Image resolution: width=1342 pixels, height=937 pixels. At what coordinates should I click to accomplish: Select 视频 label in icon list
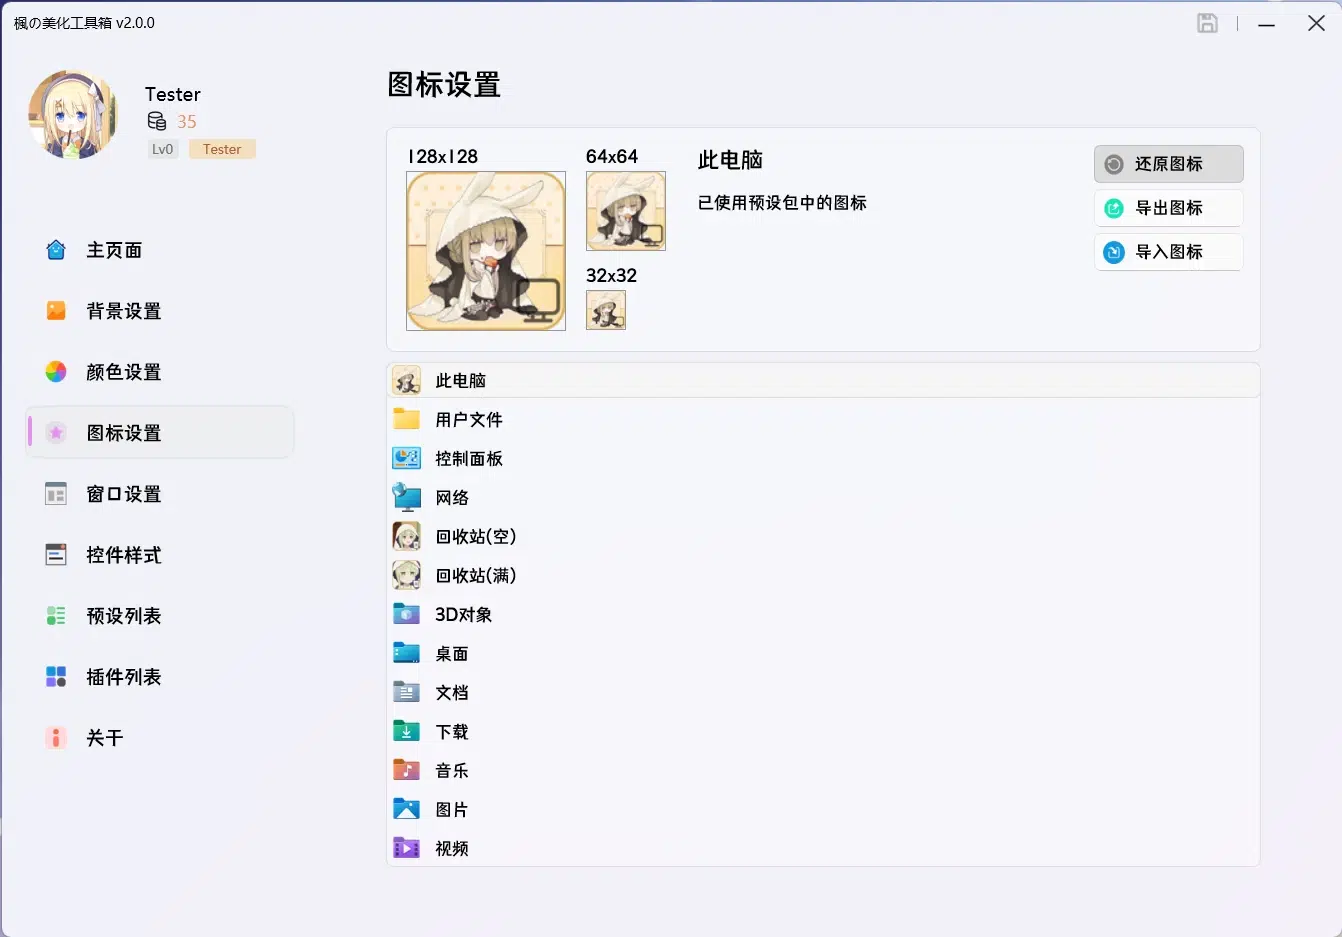click(x=452, y=849)
